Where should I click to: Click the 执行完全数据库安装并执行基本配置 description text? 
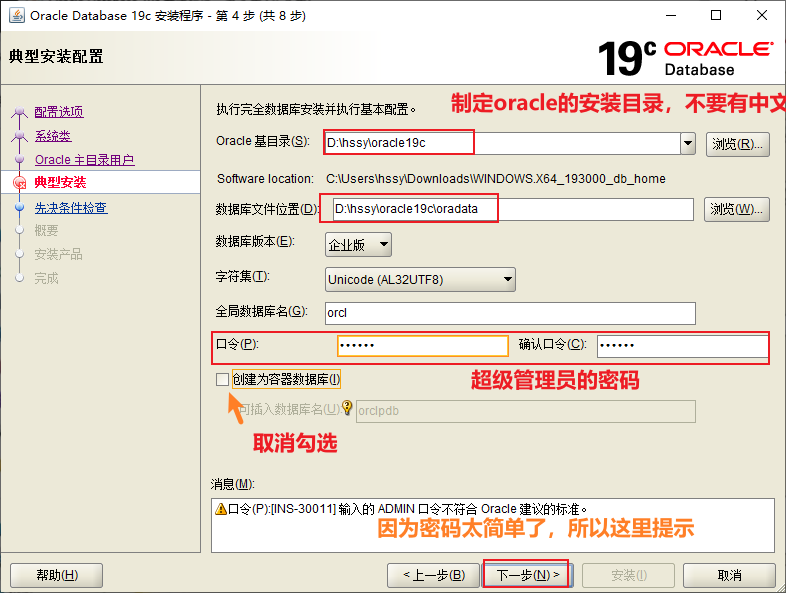316,109
